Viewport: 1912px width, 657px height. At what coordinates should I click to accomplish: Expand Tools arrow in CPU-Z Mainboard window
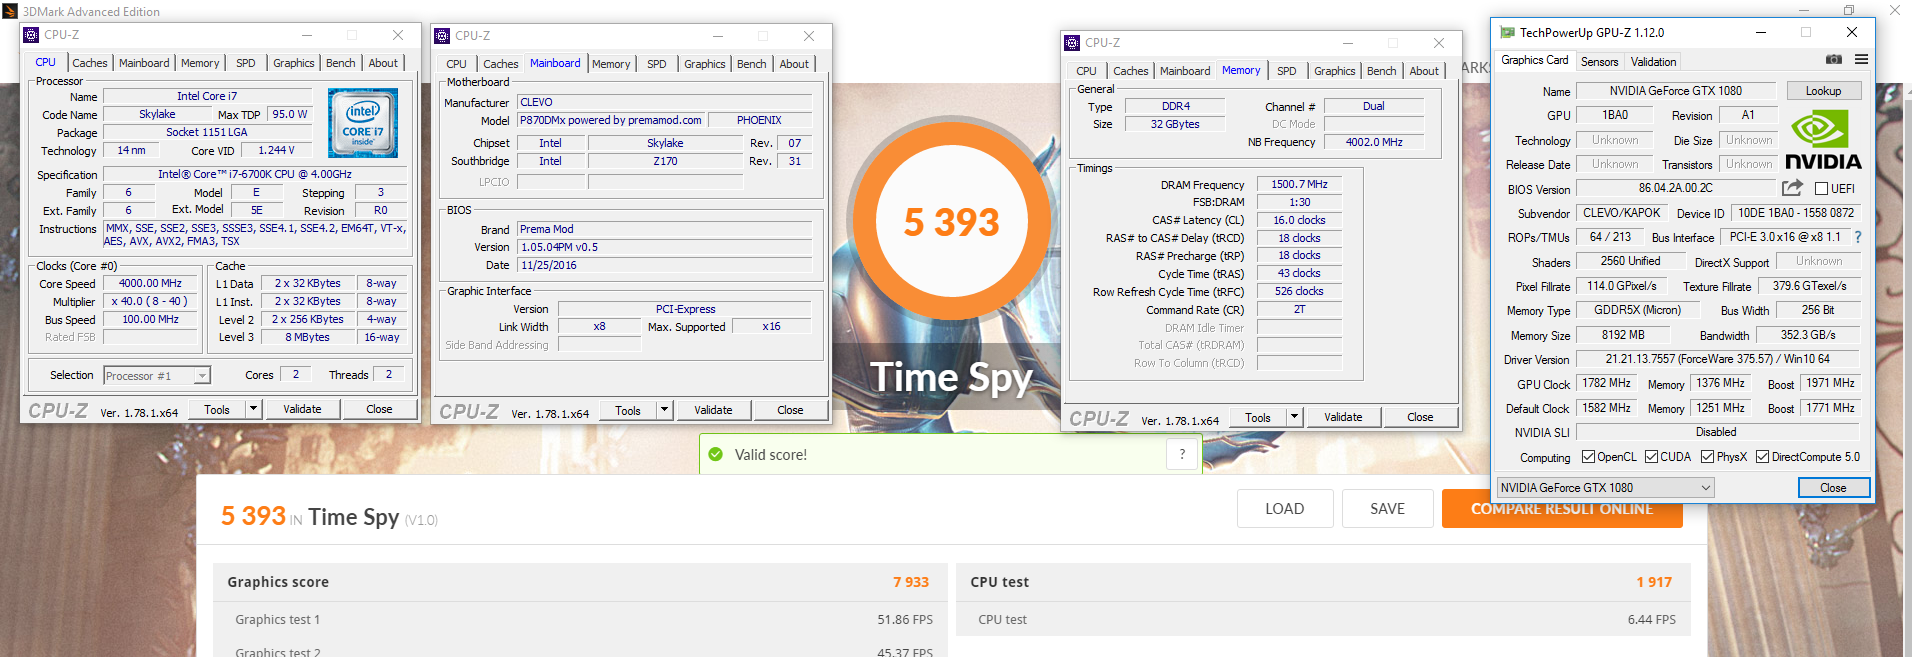click(x=664, y=409)
